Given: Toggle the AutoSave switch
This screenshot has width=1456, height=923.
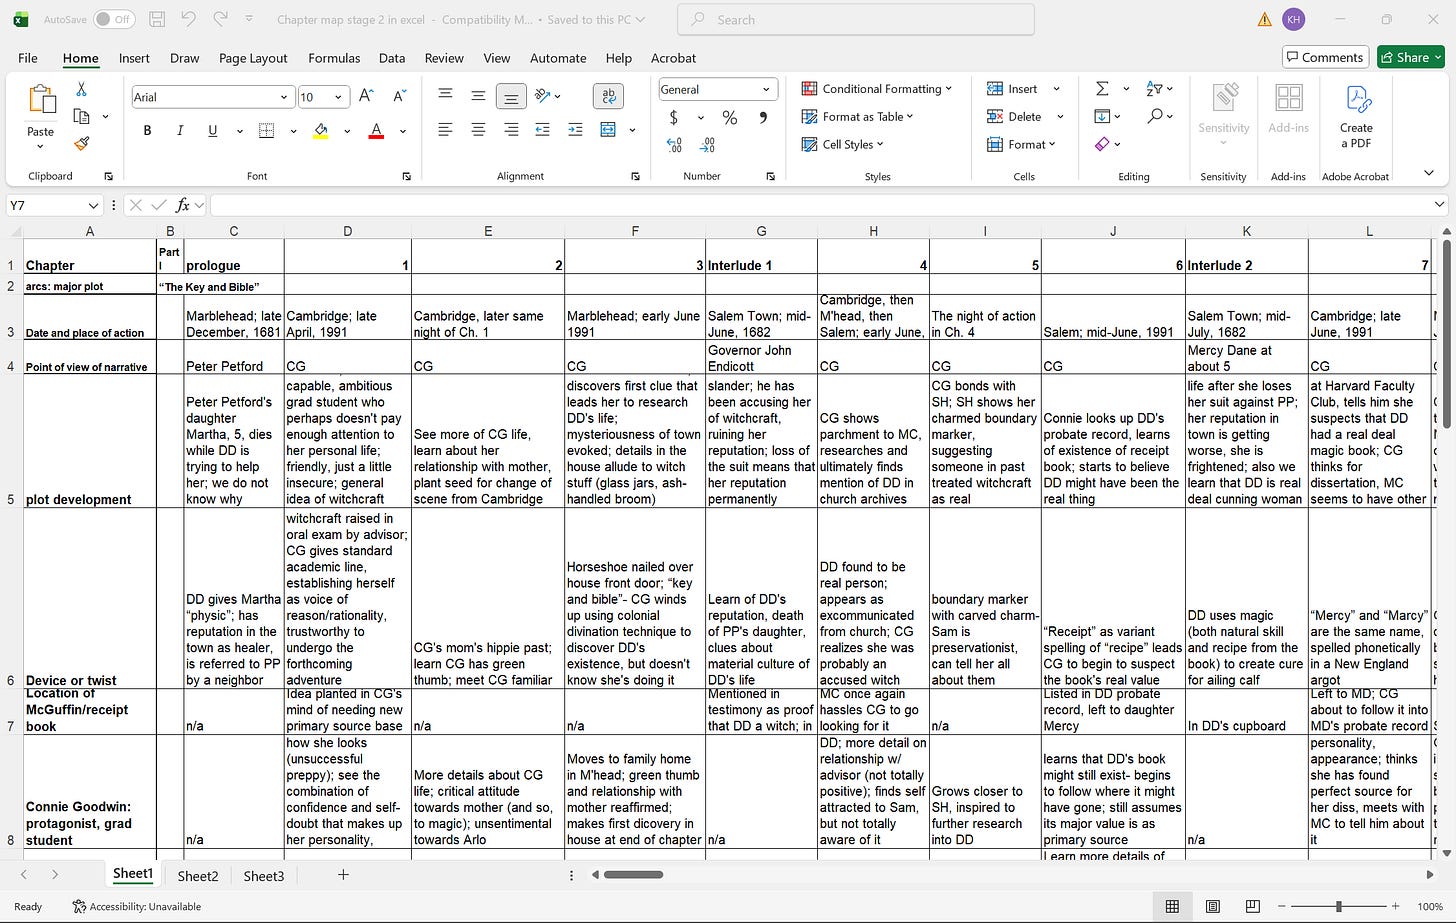Looking at the screenshot, I should [x=114, y=19].
